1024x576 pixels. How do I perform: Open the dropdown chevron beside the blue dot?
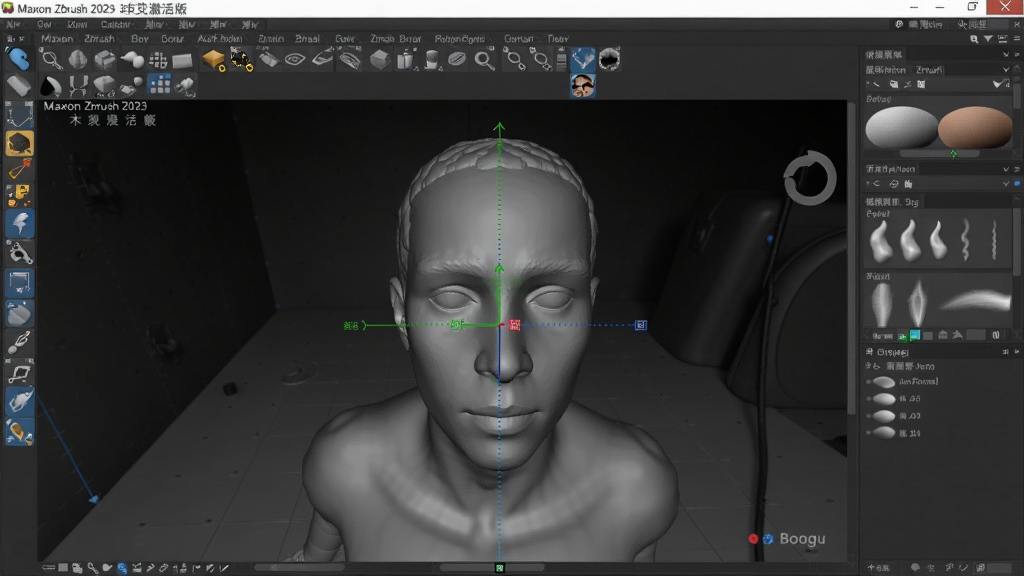click(x=1006, y=184)
